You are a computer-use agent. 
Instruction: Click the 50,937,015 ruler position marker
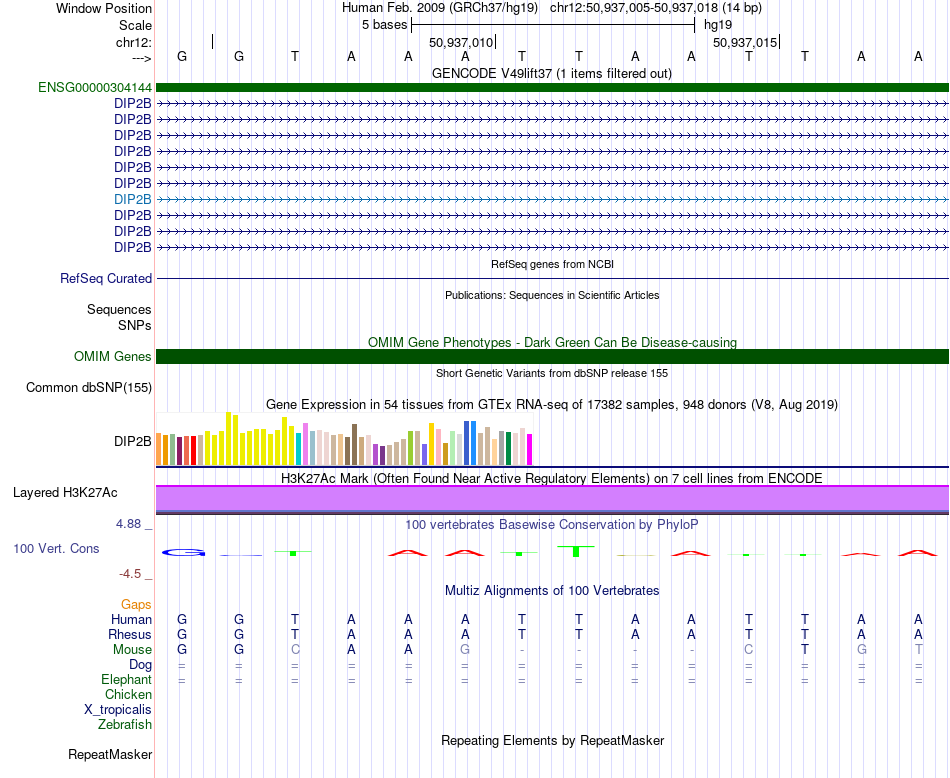coord(745,42)
